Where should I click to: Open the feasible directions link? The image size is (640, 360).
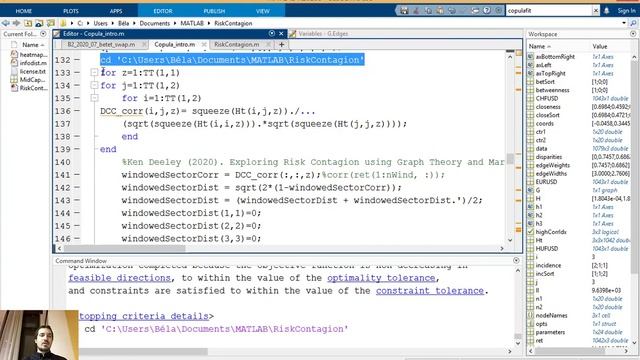(120, 278)
